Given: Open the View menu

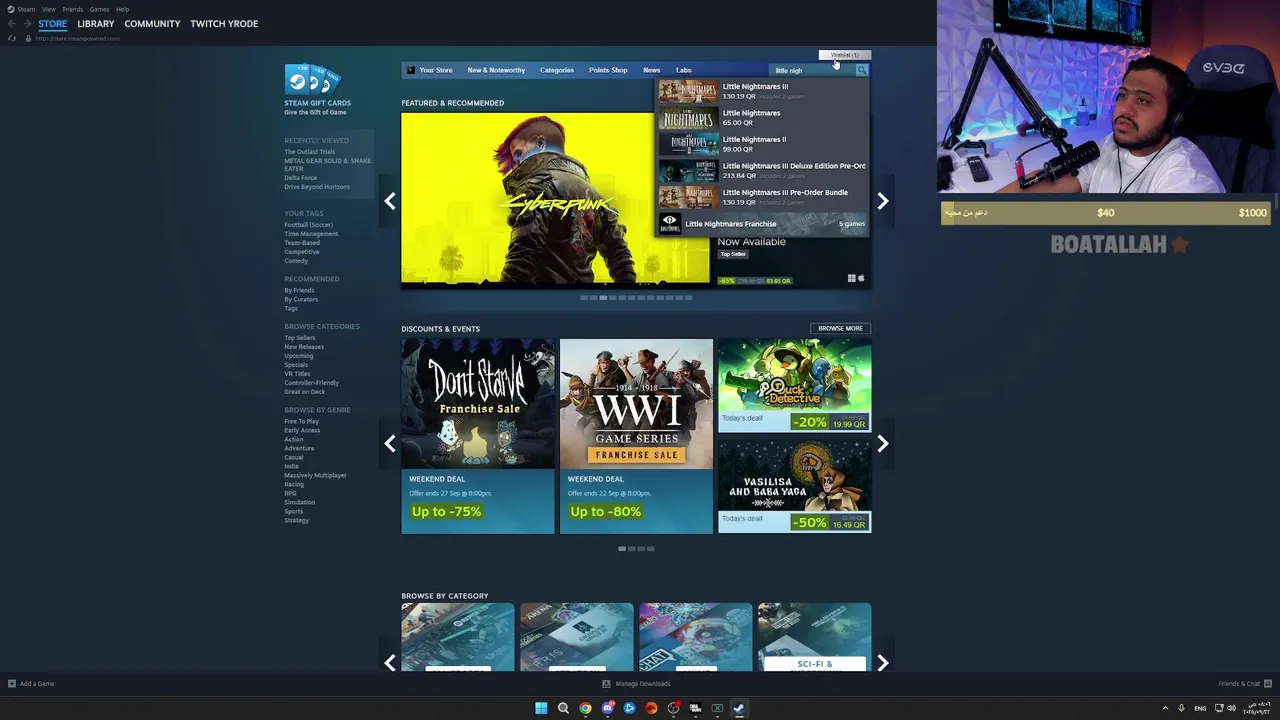Looking at the screenshot, I should click(49, 9).
